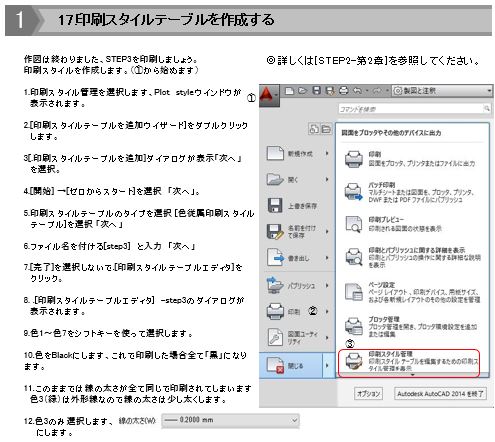Click the Plot printer icon in quick access toolbar

point(343,91)
